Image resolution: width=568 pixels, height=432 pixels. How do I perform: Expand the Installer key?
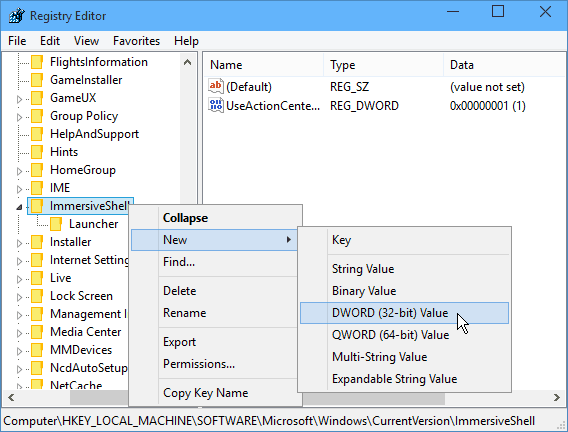pos(19,243)
